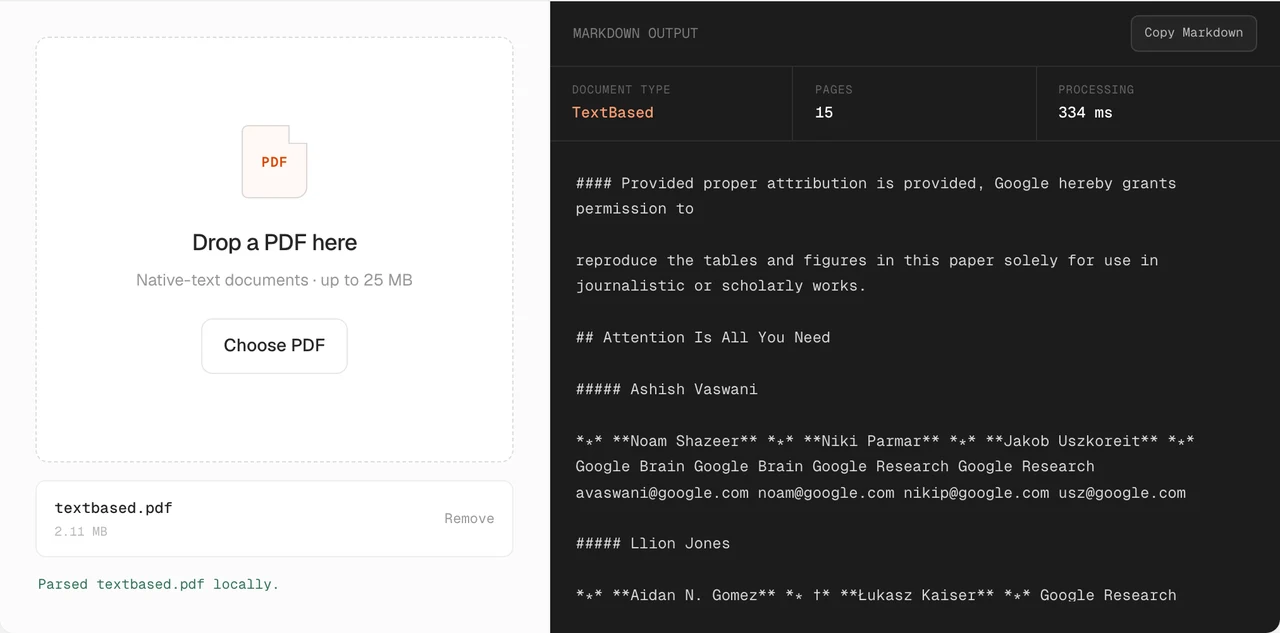Click the 'Drop a PDF here' heading
This screenshot has height=633, width=1280.
(274, 242)
